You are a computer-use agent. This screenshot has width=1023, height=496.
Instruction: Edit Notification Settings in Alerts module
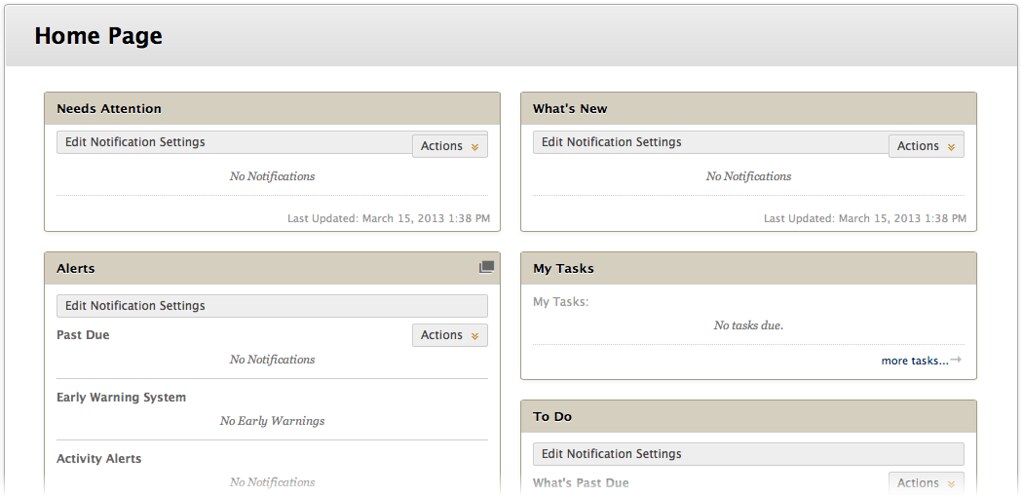272,305
